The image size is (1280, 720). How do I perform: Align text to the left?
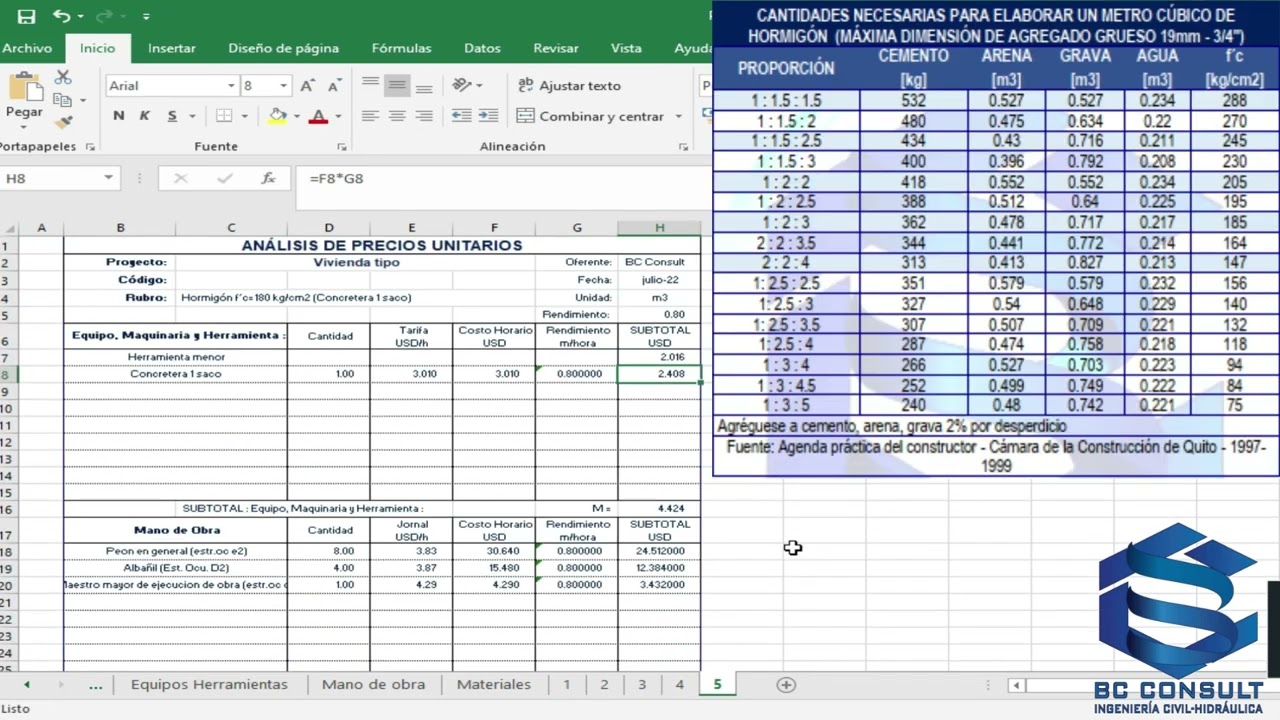tap(370, 116)
